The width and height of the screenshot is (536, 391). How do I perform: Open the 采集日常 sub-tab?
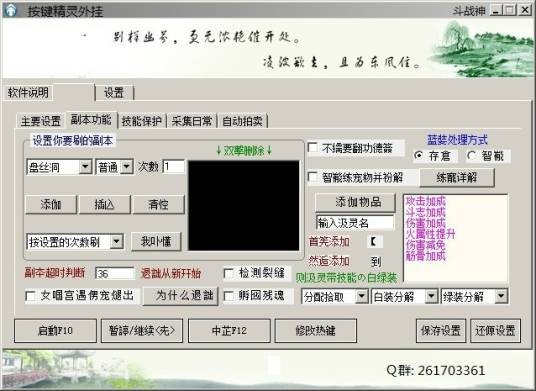tap(192, 121)
